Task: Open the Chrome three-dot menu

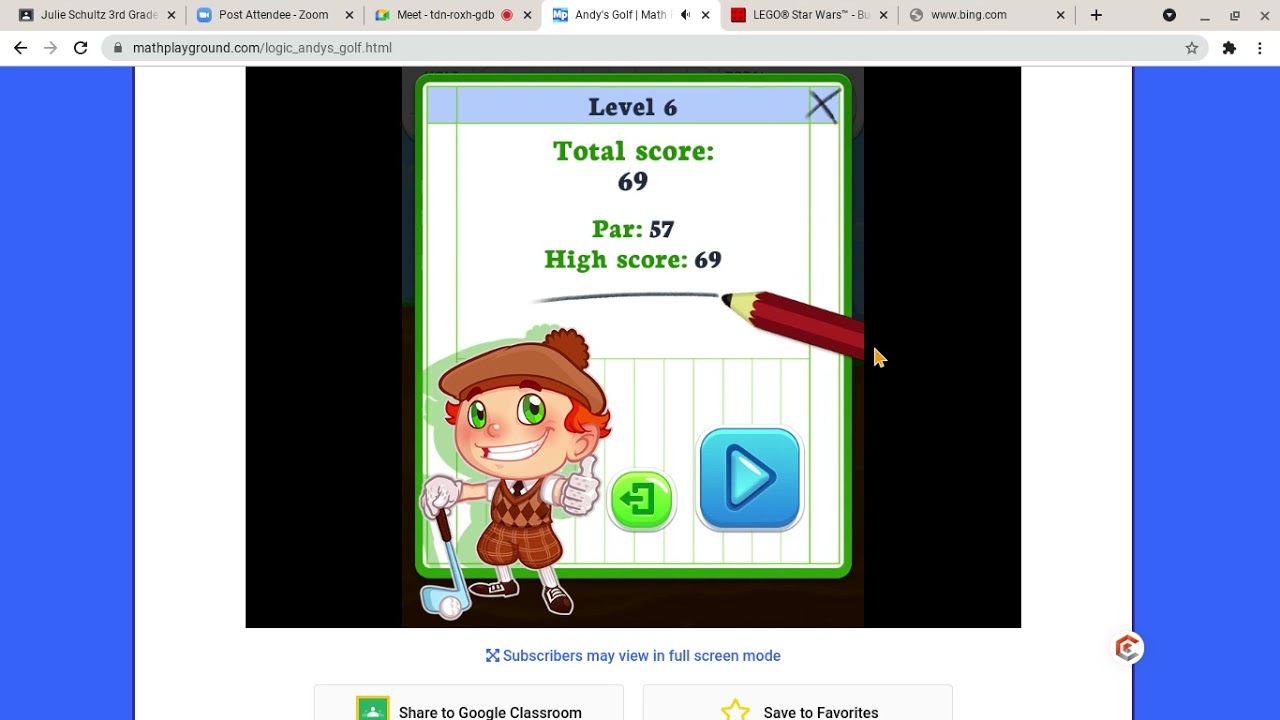Action: [1259, 48]
